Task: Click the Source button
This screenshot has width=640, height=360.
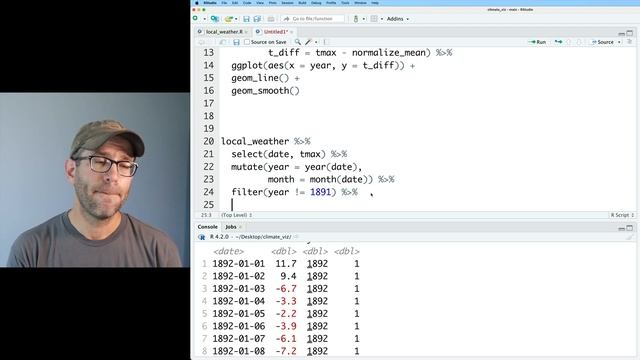Action: pos(602,42)
